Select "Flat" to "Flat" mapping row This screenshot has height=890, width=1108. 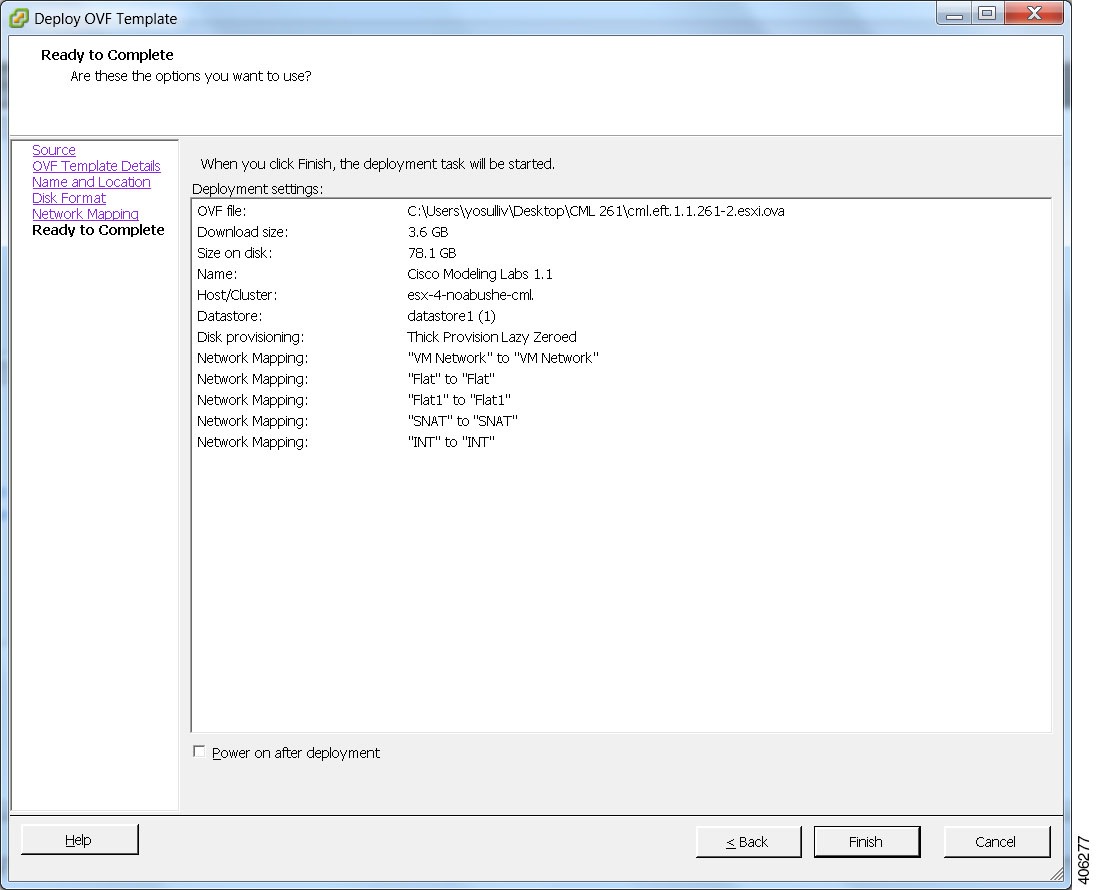451,379
